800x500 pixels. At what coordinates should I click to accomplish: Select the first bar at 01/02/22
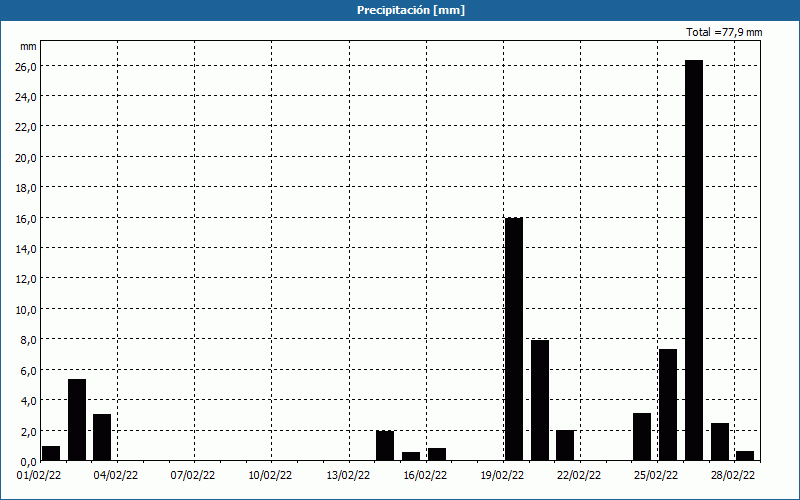point(51,454)
